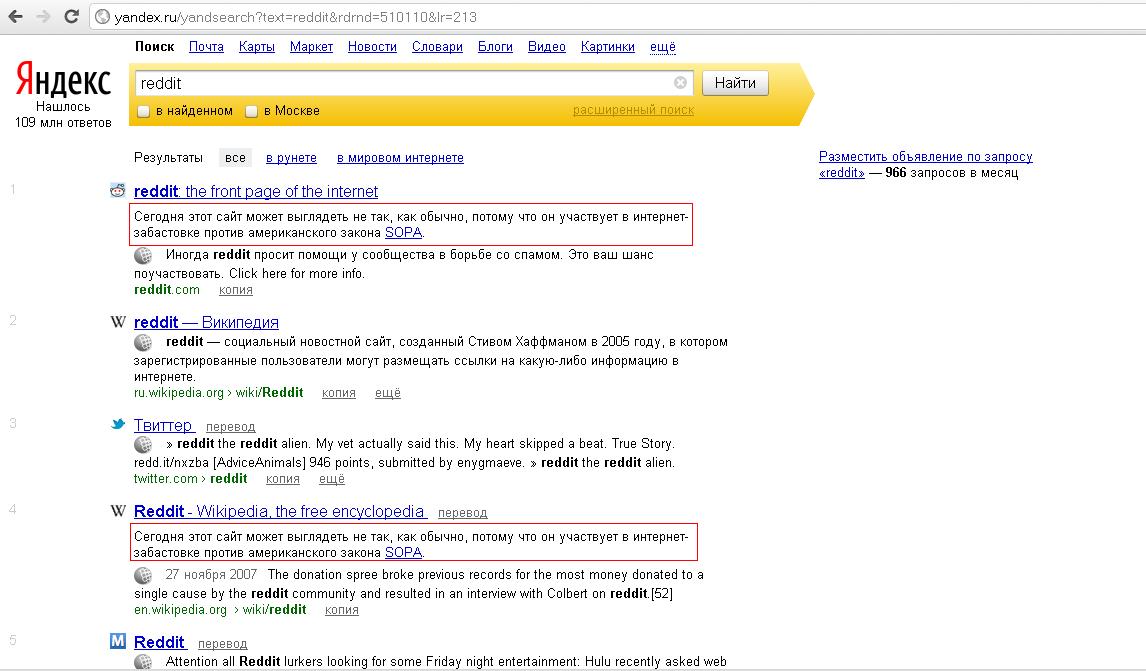The height and width of the screenshot is (671, 1146).
Task: Open 'reddit: the front page of the internet'
Action: tap(256, 191)
